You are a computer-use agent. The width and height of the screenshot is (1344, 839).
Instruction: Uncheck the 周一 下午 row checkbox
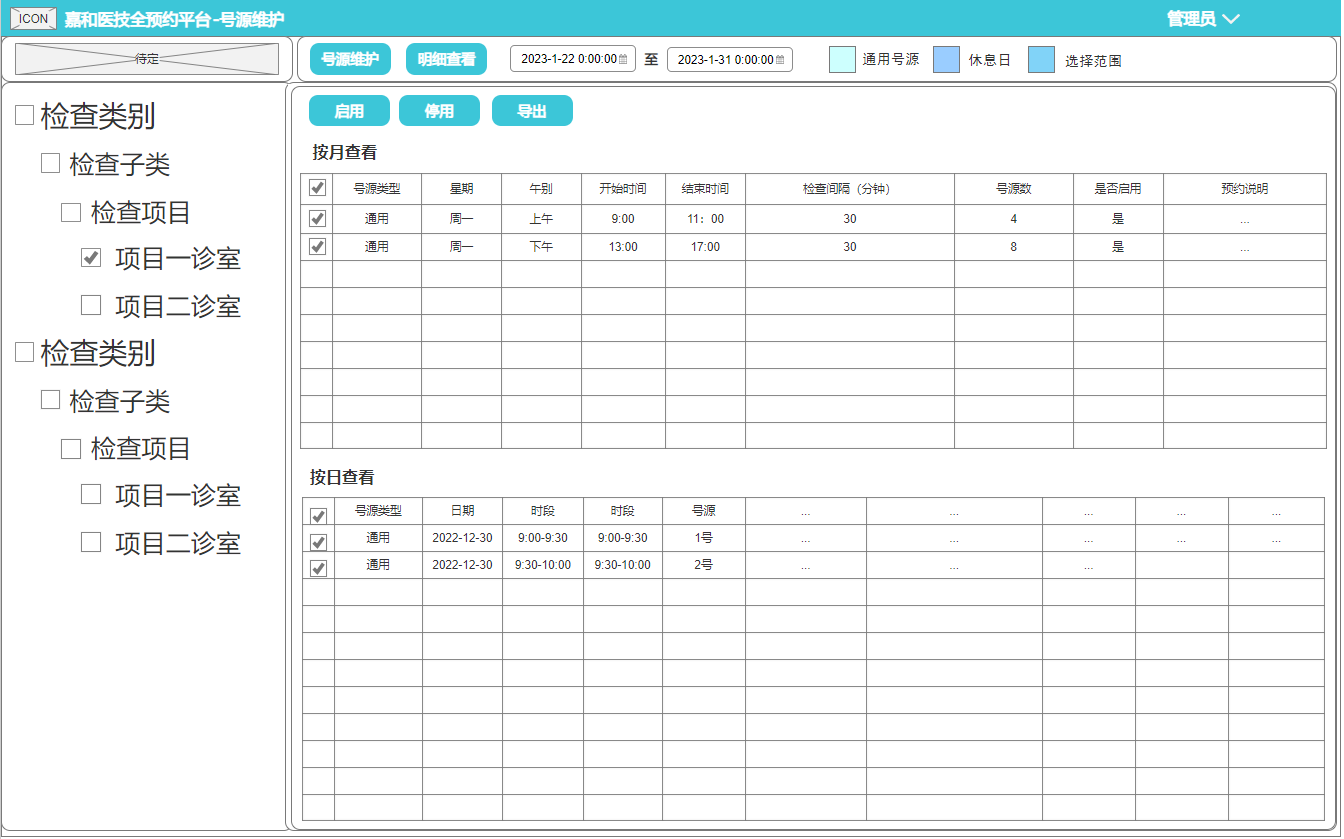coord(317,246)
